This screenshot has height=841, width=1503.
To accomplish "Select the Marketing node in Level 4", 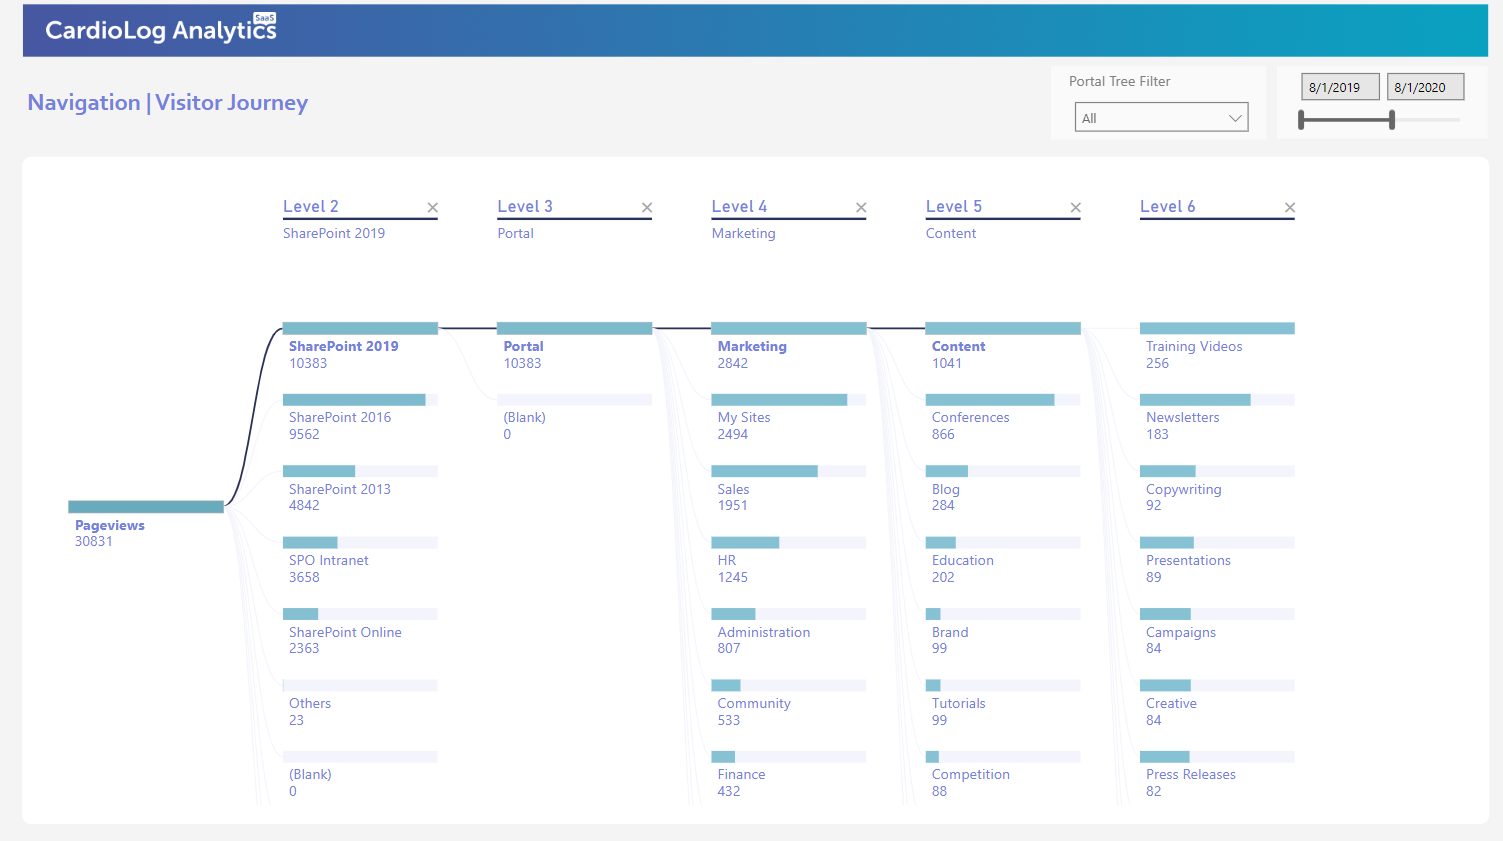I will (x=789, y=328).
